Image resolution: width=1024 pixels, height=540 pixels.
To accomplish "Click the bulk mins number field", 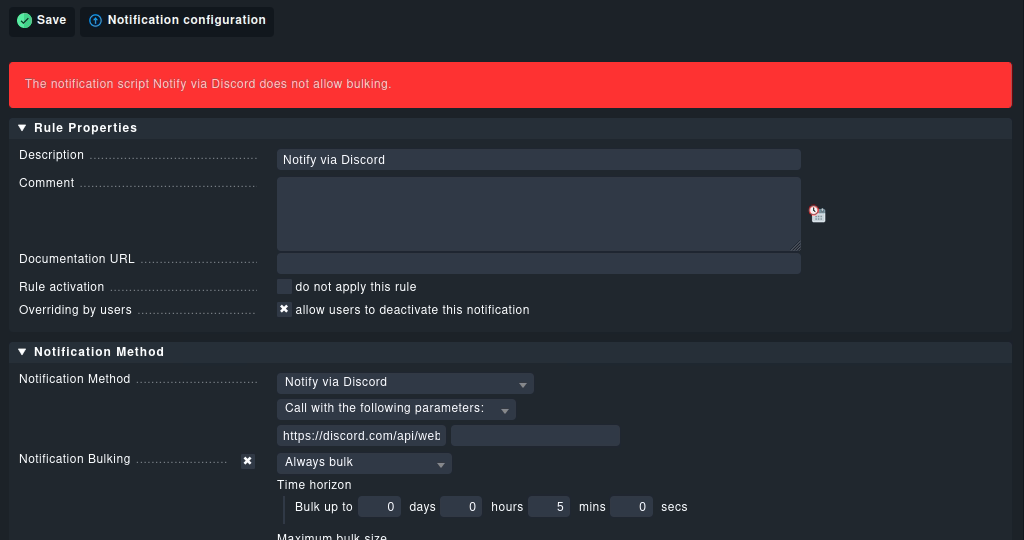I will point(549,507).
